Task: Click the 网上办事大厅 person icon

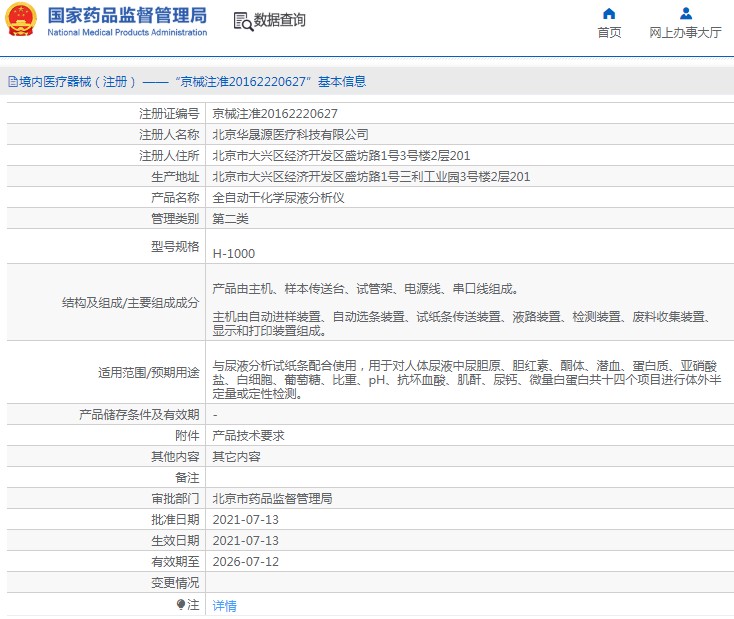Action: click(685, 14)
